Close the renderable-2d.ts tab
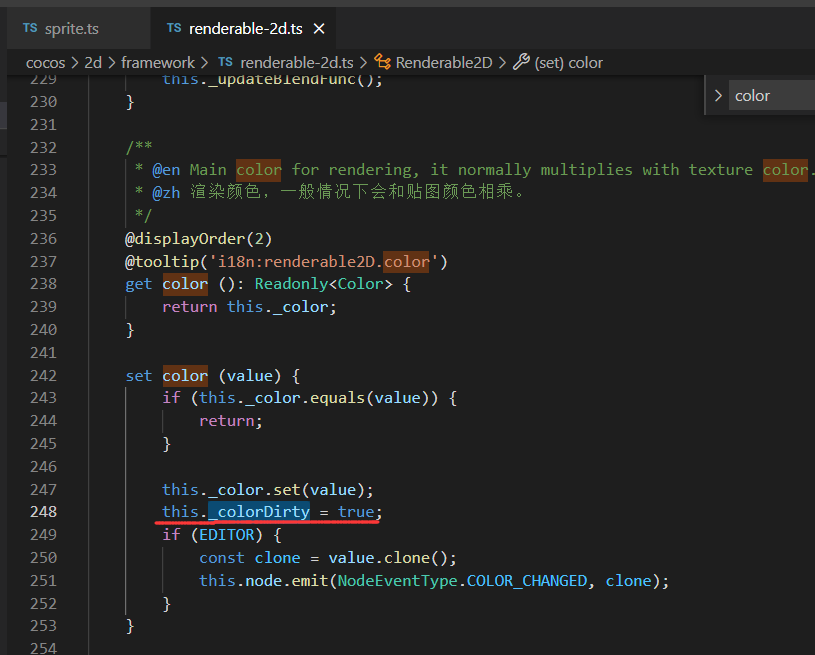The image size is (815, 655). (x=319, y=29)
